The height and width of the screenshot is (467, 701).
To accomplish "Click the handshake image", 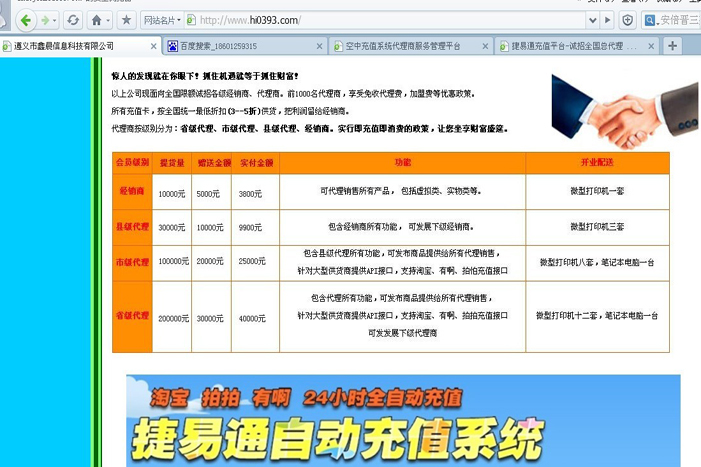I will [624, 110].
